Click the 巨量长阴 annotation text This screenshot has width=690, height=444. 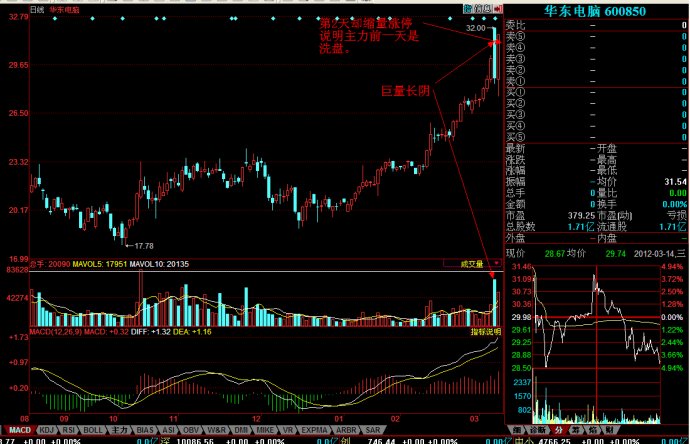(x=405, y=90)
